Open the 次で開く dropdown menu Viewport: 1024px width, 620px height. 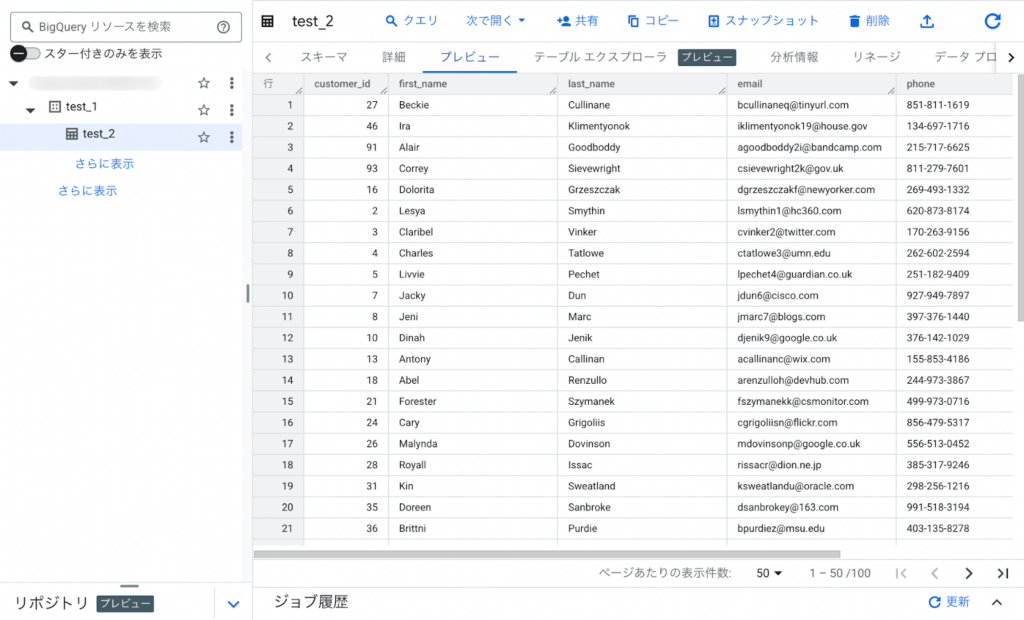(495, 21)
